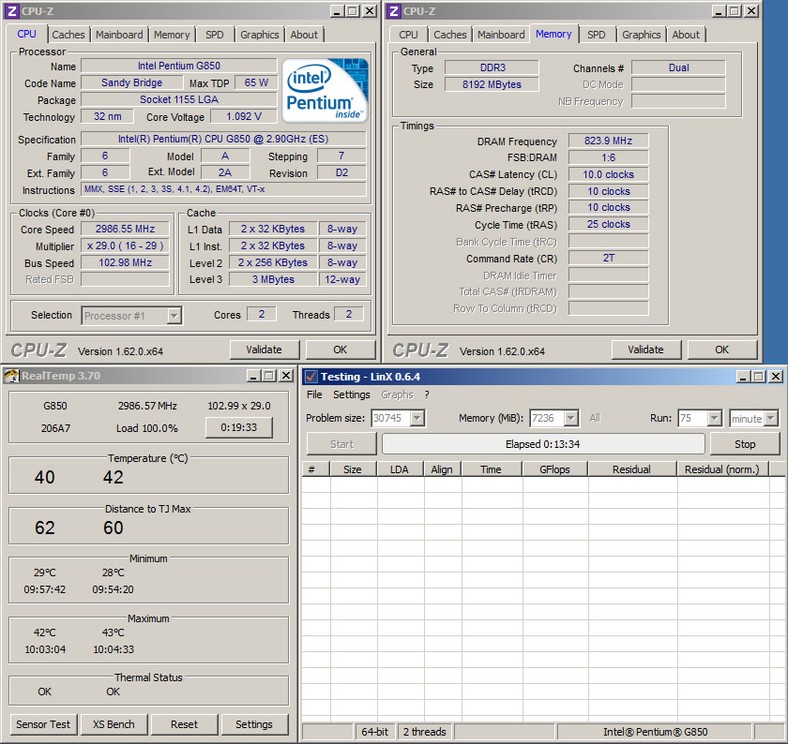
Task: Click the RealTemp title bar icon
Action: tap(11, 376)
